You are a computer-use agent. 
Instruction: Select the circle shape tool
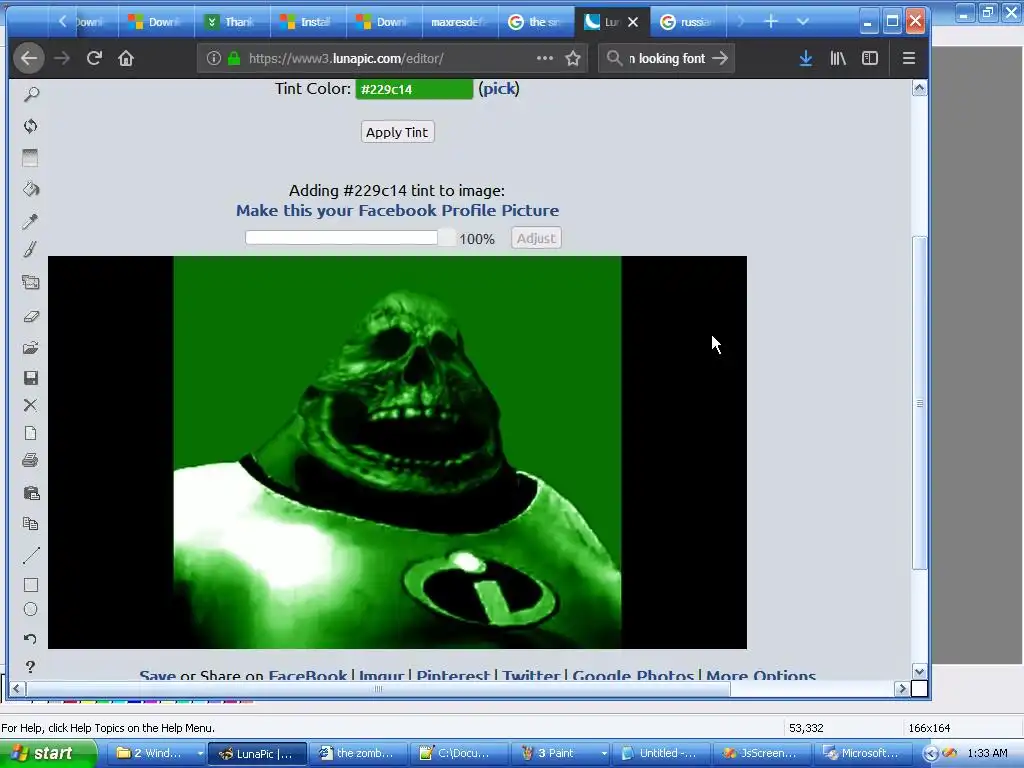point(31,609)
